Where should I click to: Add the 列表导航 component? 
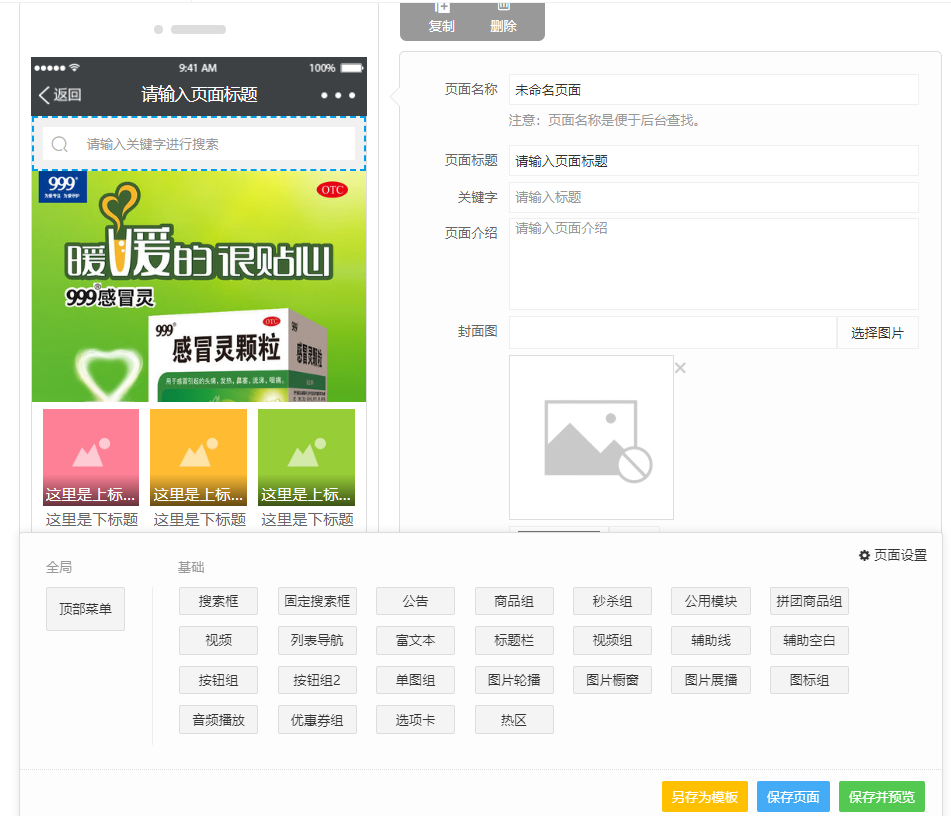317,641
